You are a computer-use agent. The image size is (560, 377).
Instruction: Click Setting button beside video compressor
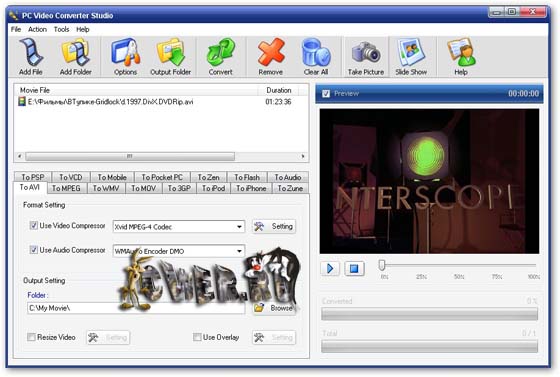point(274,226)
